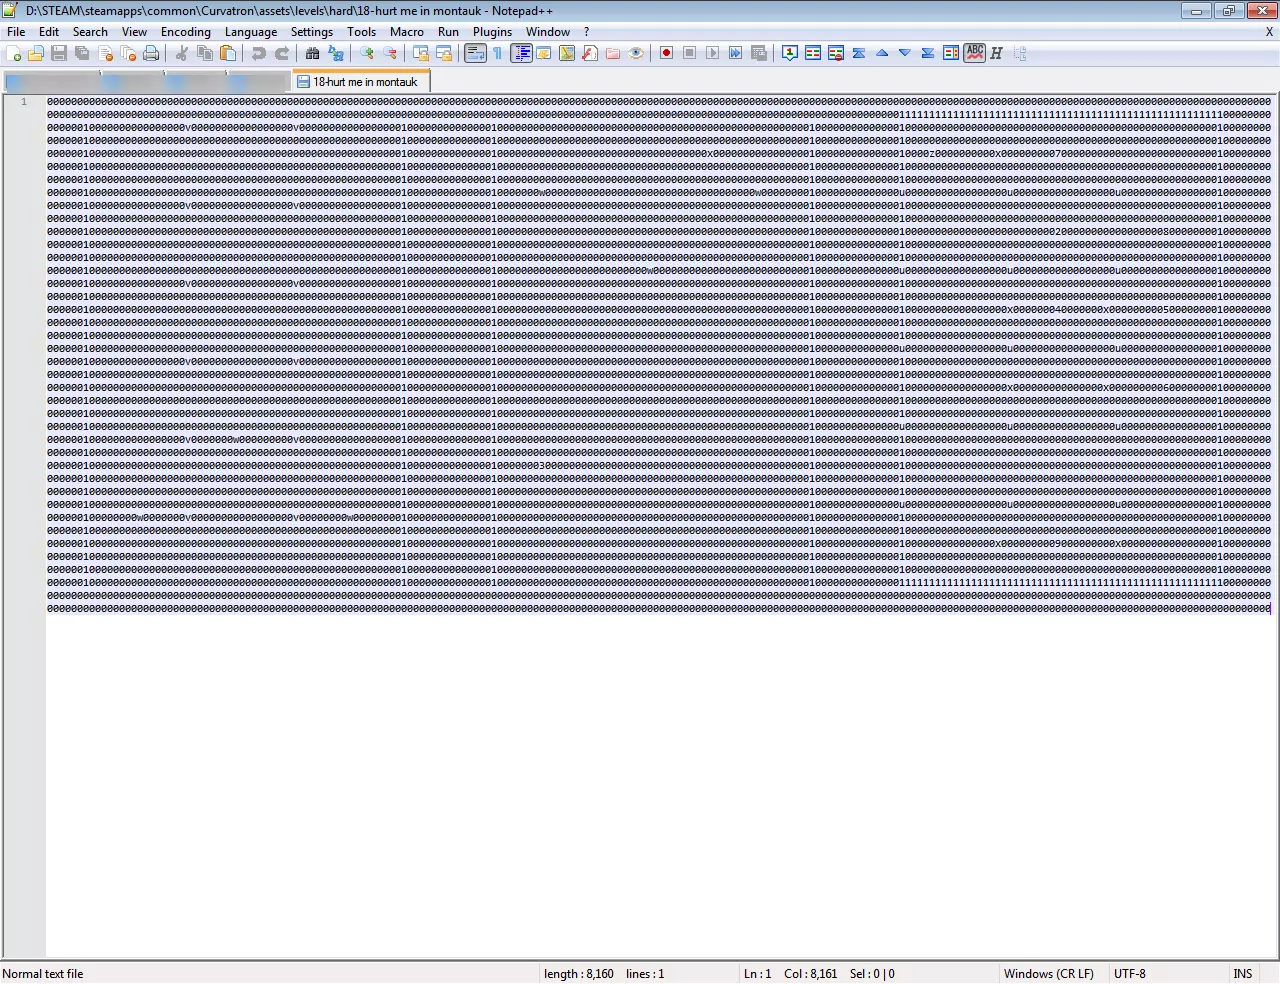
Task: Save the file using the floppy icon
Action: point(59,53)
